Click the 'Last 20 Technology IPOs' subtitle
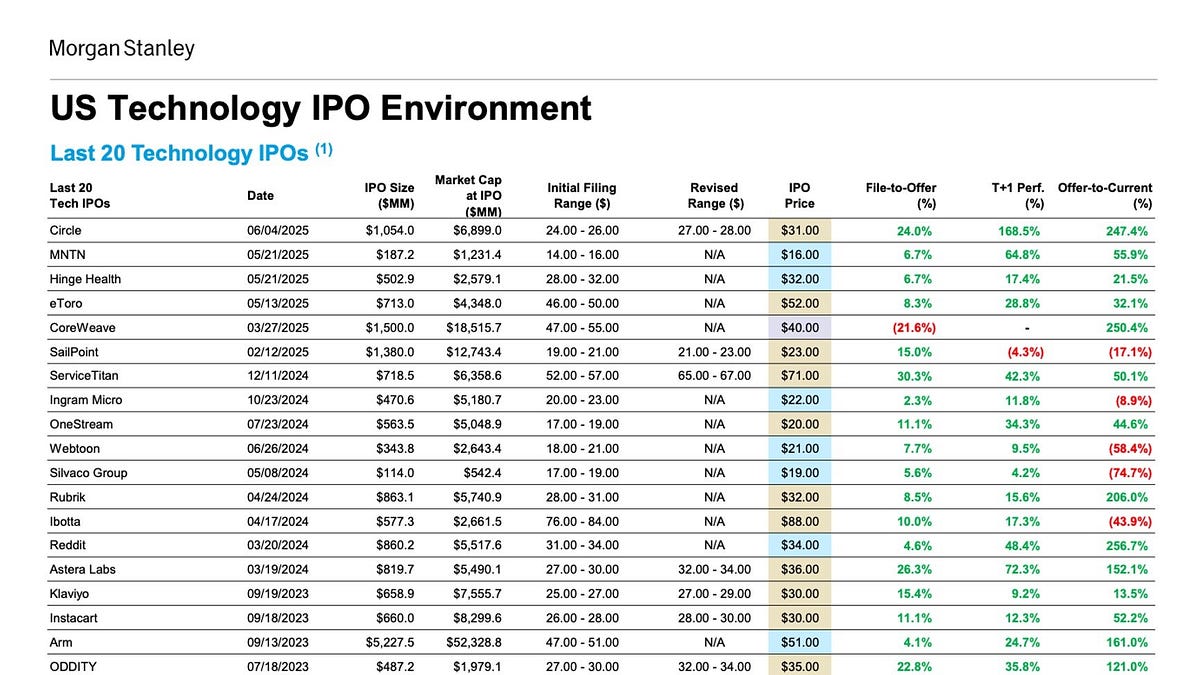 [191, 152]
